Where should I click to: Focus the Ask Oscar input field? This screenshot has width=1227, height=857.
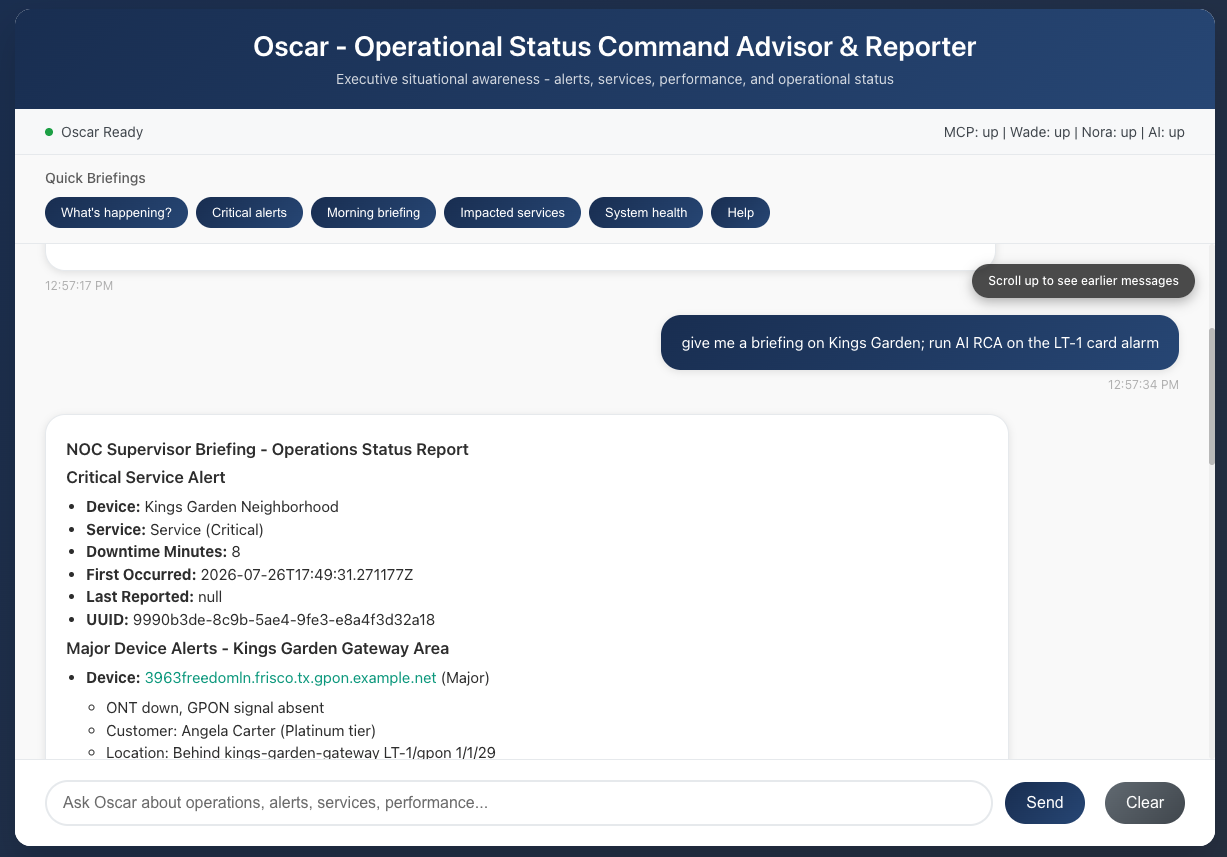point(519,803)
